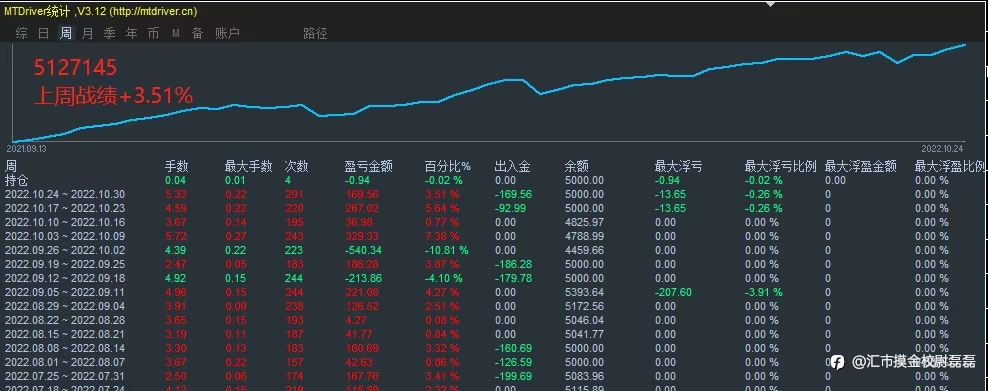Click the 2022.10.24 chart end date
988x391 pixels.
tap(943, 149)
